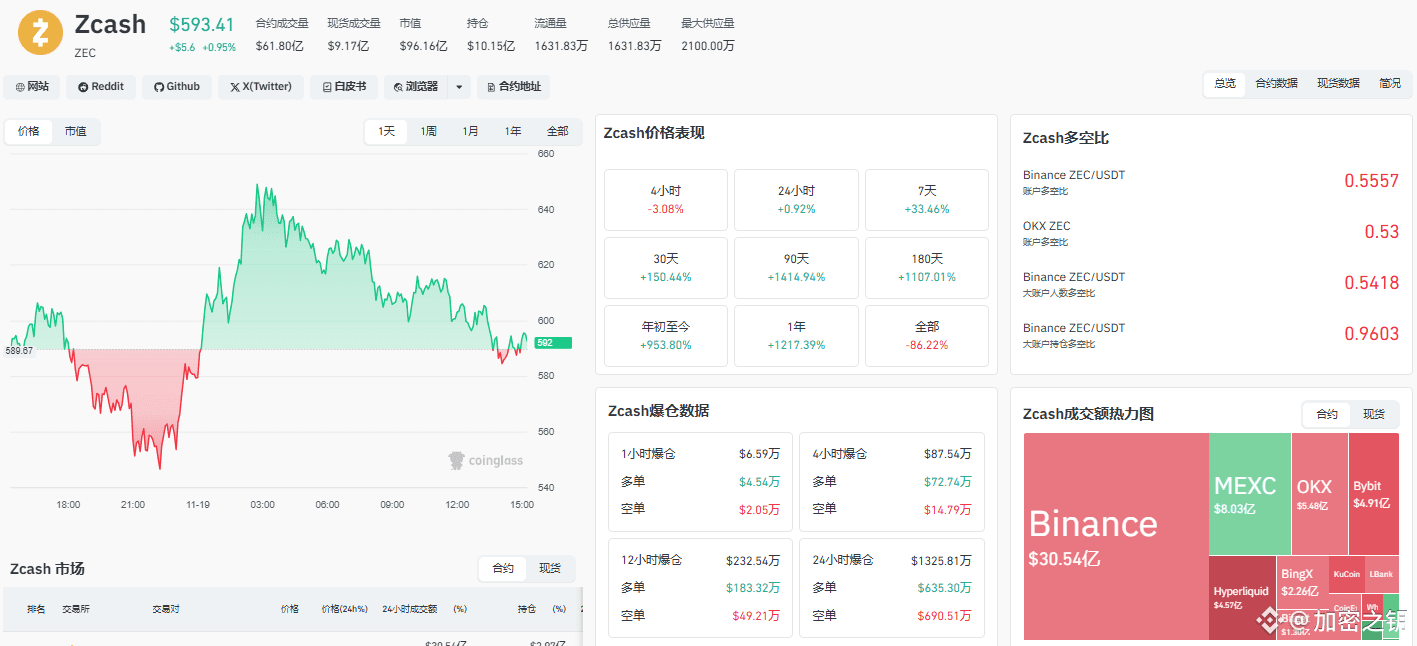
Task: Switch to the 合约数据 tab
Action: tap(1276, 84)
